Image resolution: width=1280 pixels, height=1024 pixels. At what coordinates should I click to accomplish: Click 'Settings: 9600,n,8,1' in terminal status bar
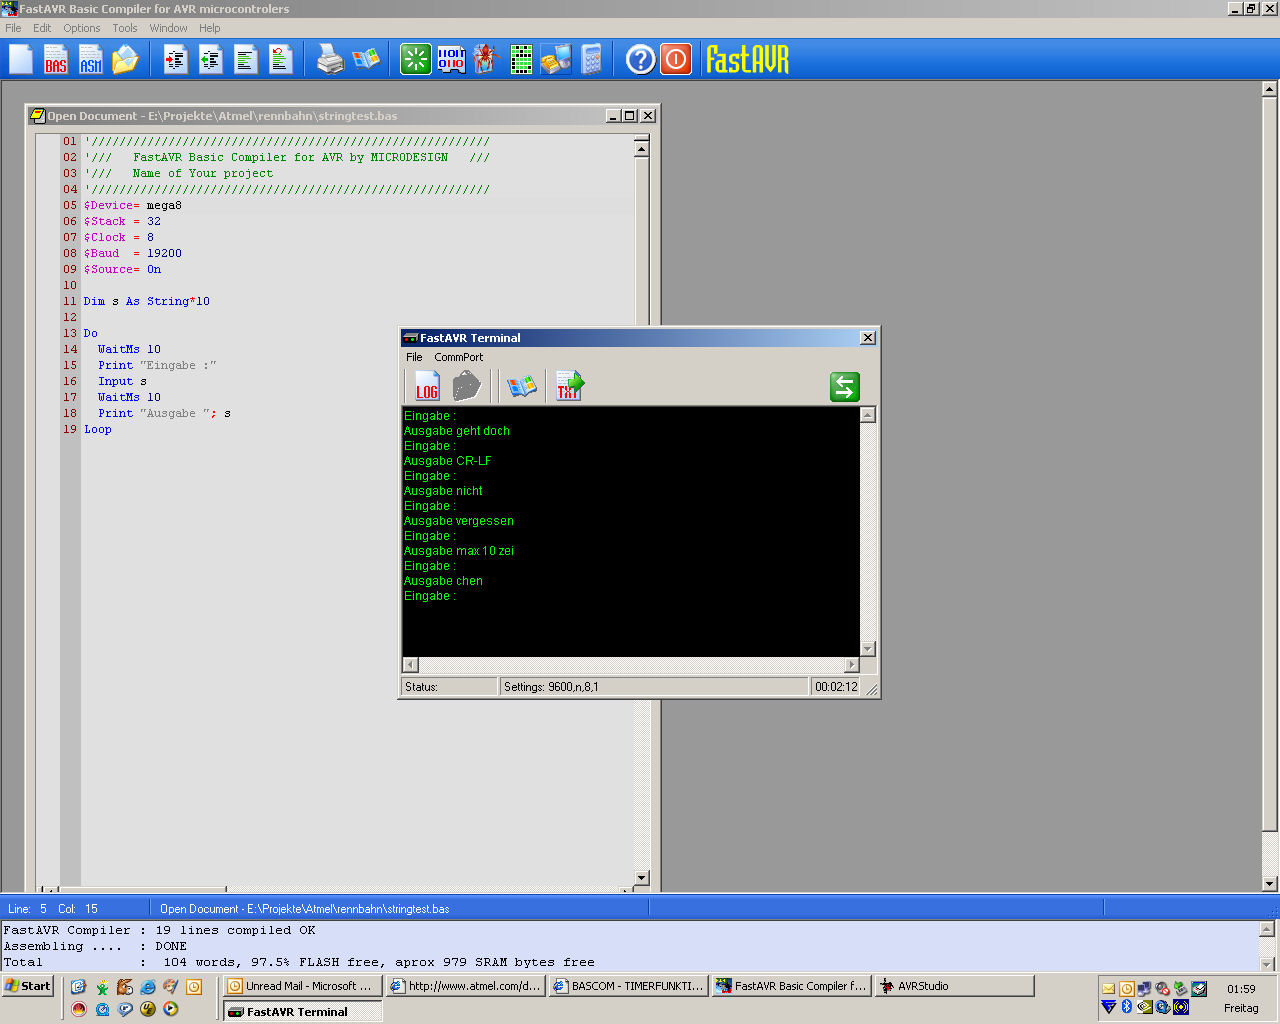[552, 687]
